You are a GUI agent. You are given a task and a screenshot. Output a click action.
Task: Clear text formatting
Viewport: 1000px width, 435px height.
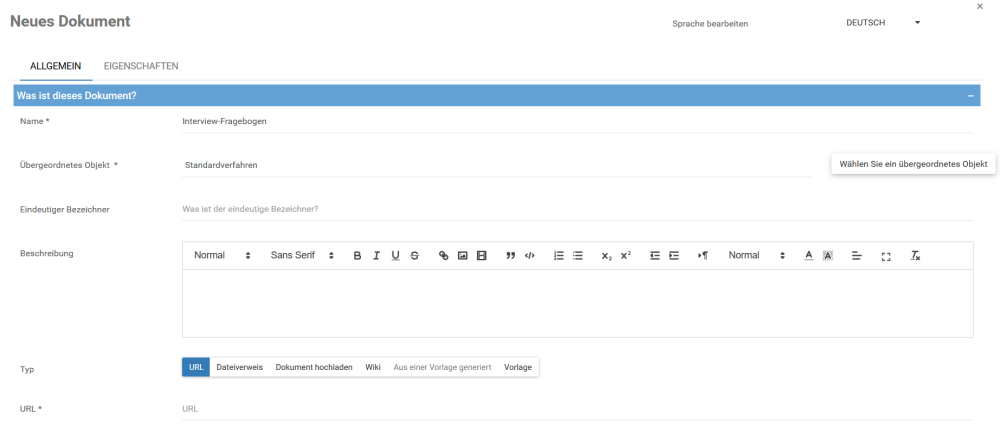click(x=915, y=256)
